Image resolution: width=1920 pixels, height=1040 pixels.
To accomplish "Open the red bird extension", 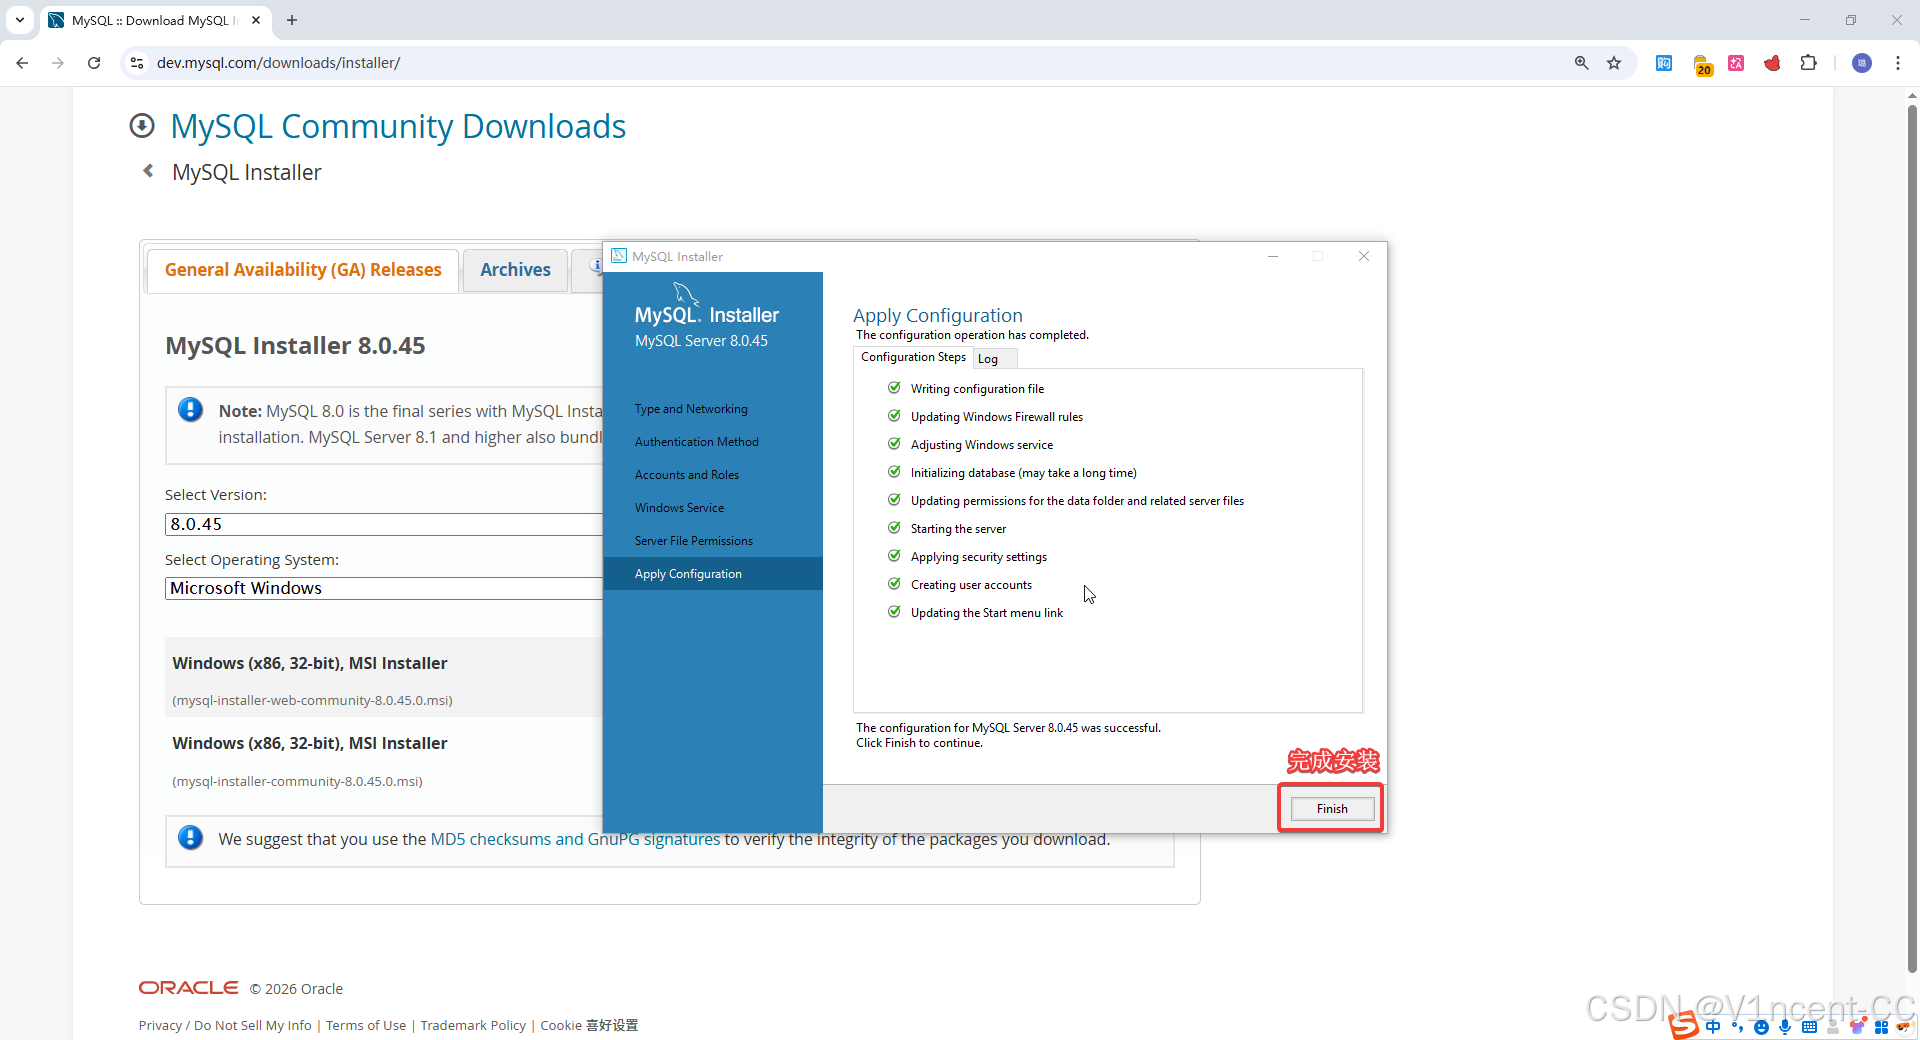I will [x=1772, y=63].
